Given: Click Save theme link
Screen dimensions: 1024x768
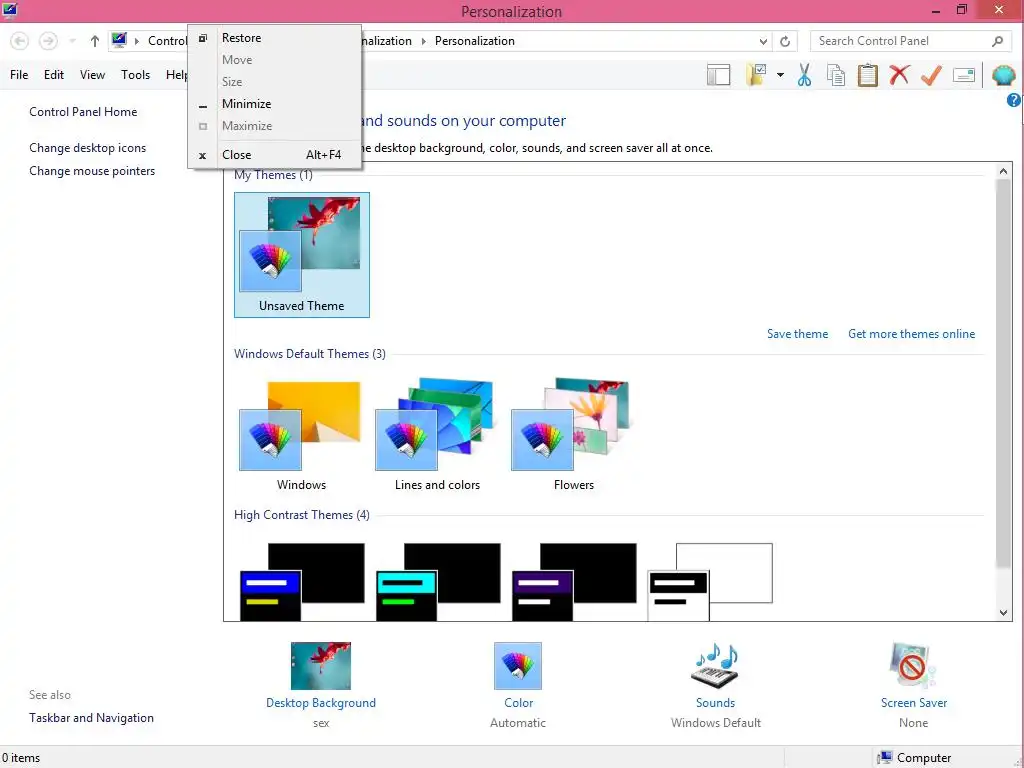Looking at the screenshot, I should 797,334.
